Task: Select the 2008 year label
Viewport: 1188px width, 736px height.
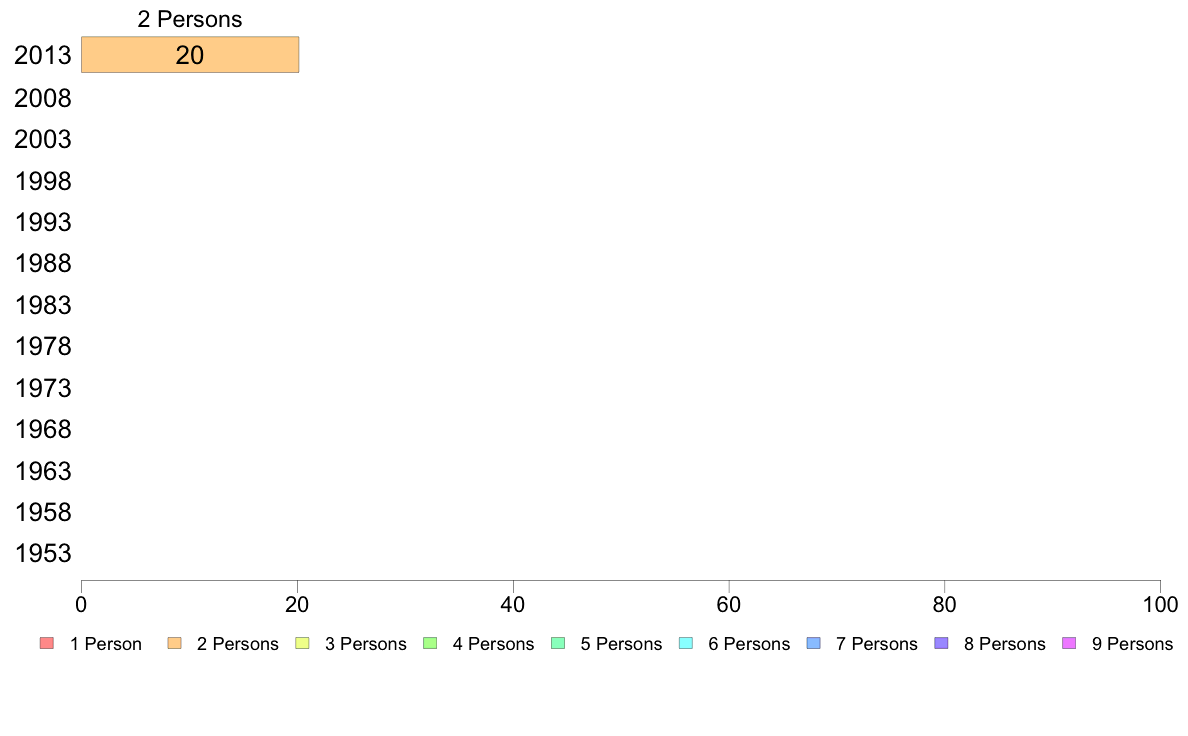Action: 42,98
